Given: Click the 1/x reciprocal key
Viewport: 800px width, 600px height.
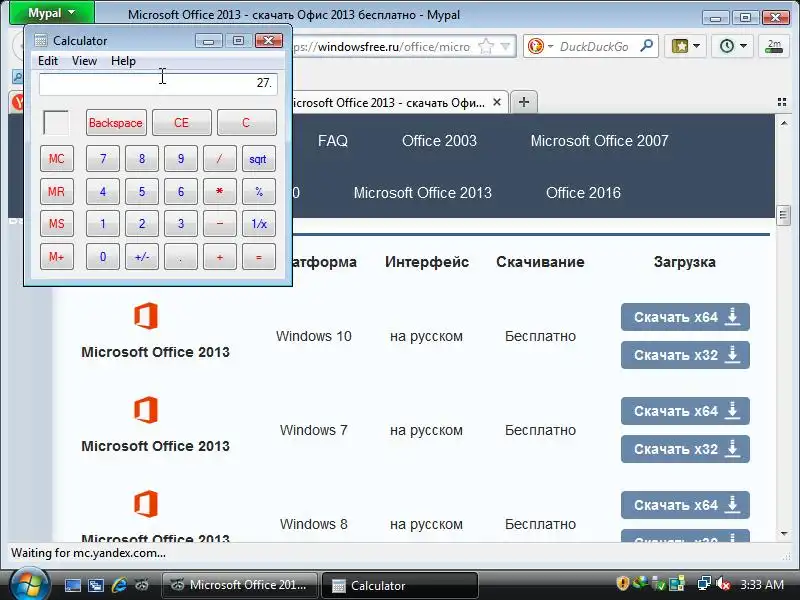Looking at the screenshot, I should [259, 223].
